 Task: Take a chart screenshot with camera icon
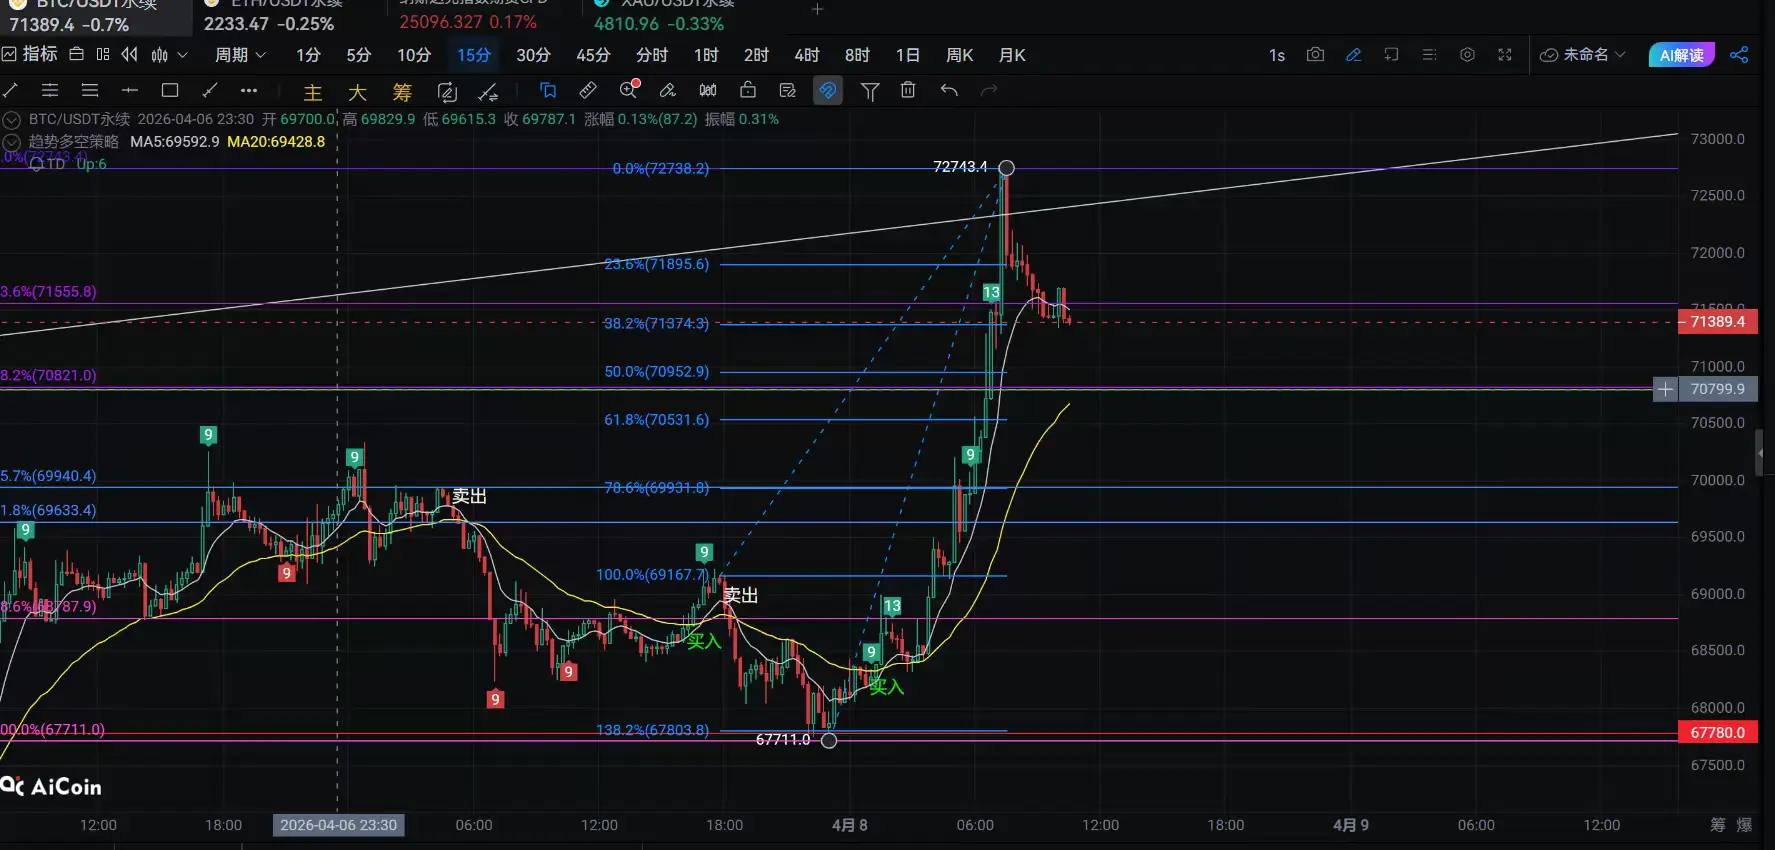[1315, 55]
